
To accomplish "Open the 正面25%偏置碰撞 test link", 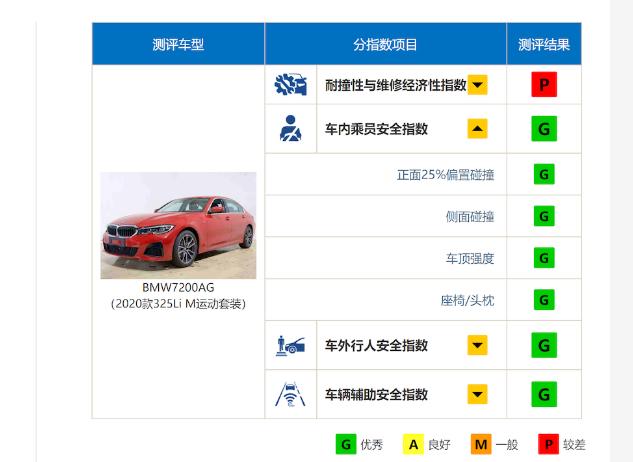I will (446, 175).
